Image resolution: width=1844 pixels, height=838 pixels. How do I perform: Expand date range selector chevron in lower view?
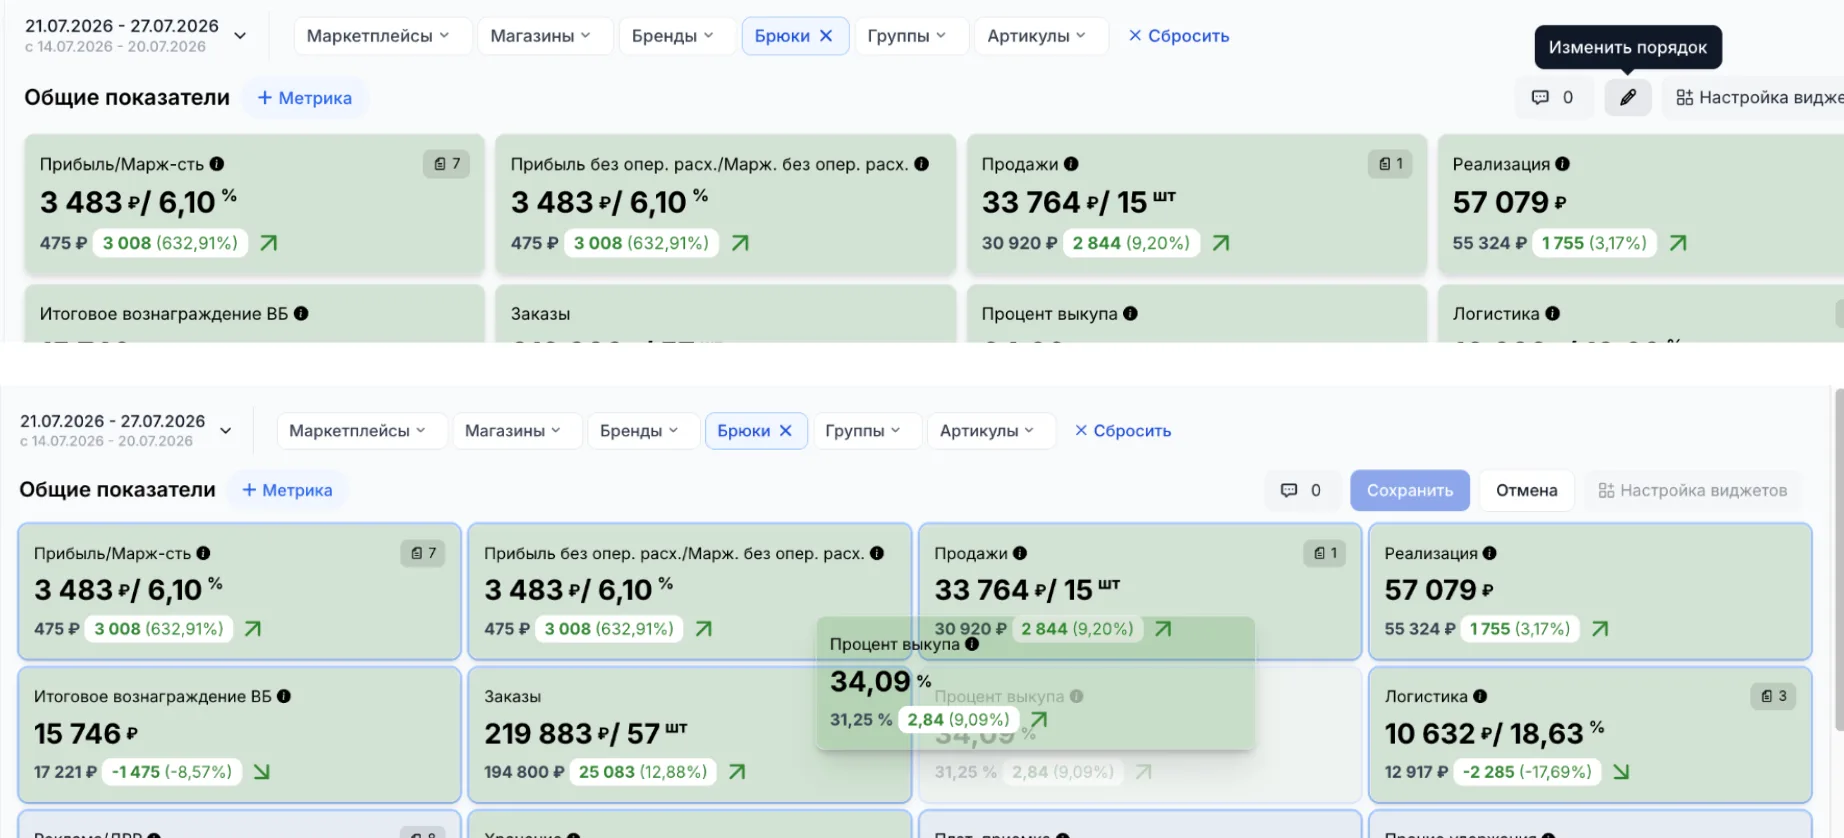[226, 431]
